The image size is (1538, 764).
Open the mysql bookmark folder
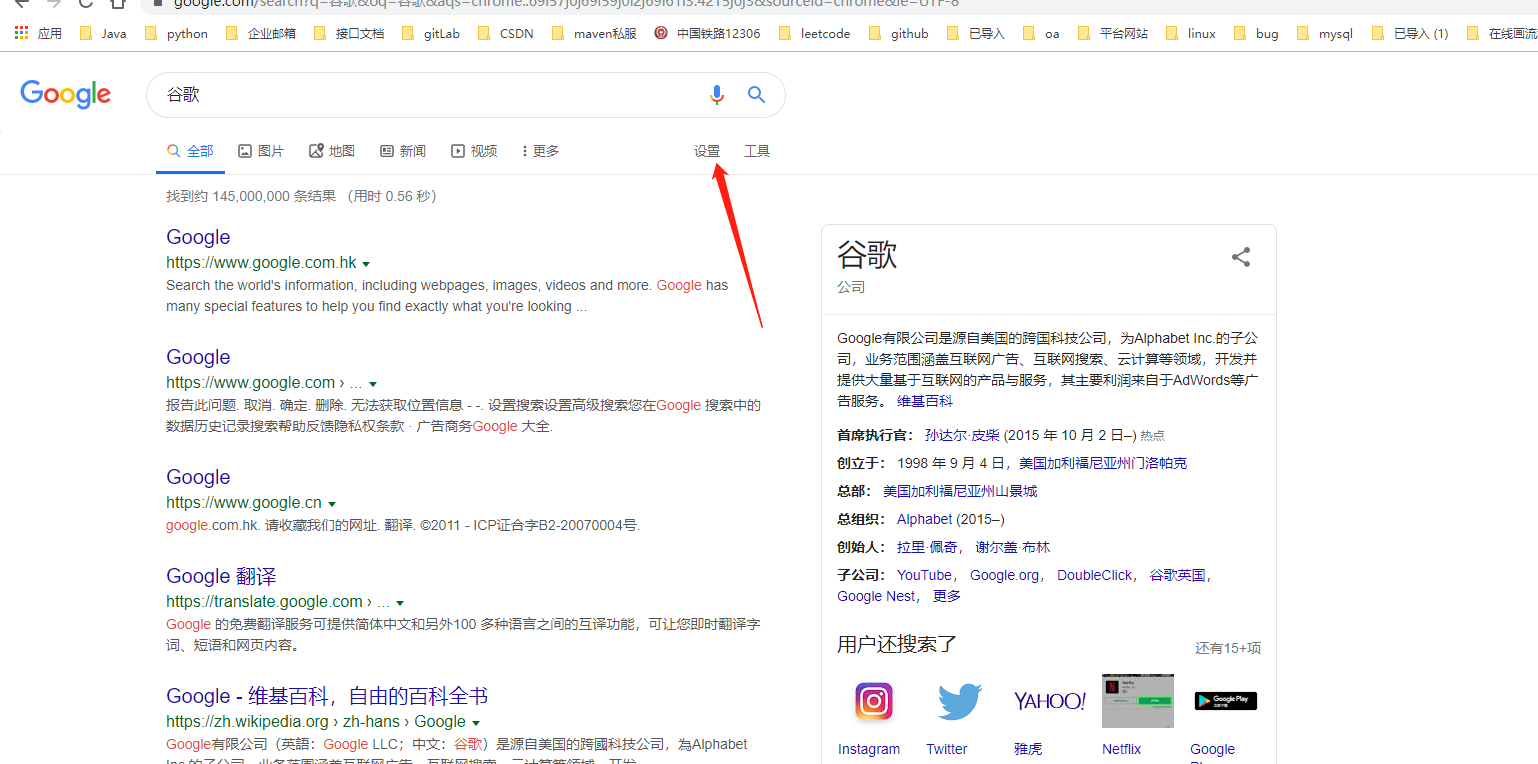pyautogui.click(x=1324, y=33)
